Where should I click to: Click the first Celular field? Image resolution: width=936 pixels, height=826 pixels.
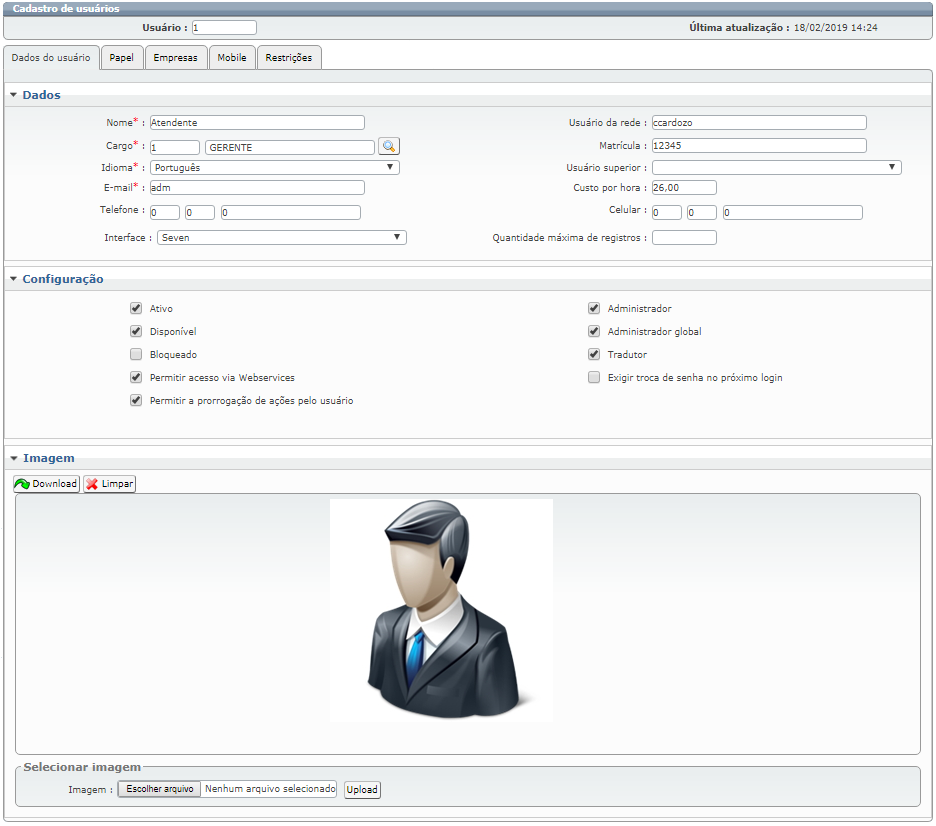667,212
